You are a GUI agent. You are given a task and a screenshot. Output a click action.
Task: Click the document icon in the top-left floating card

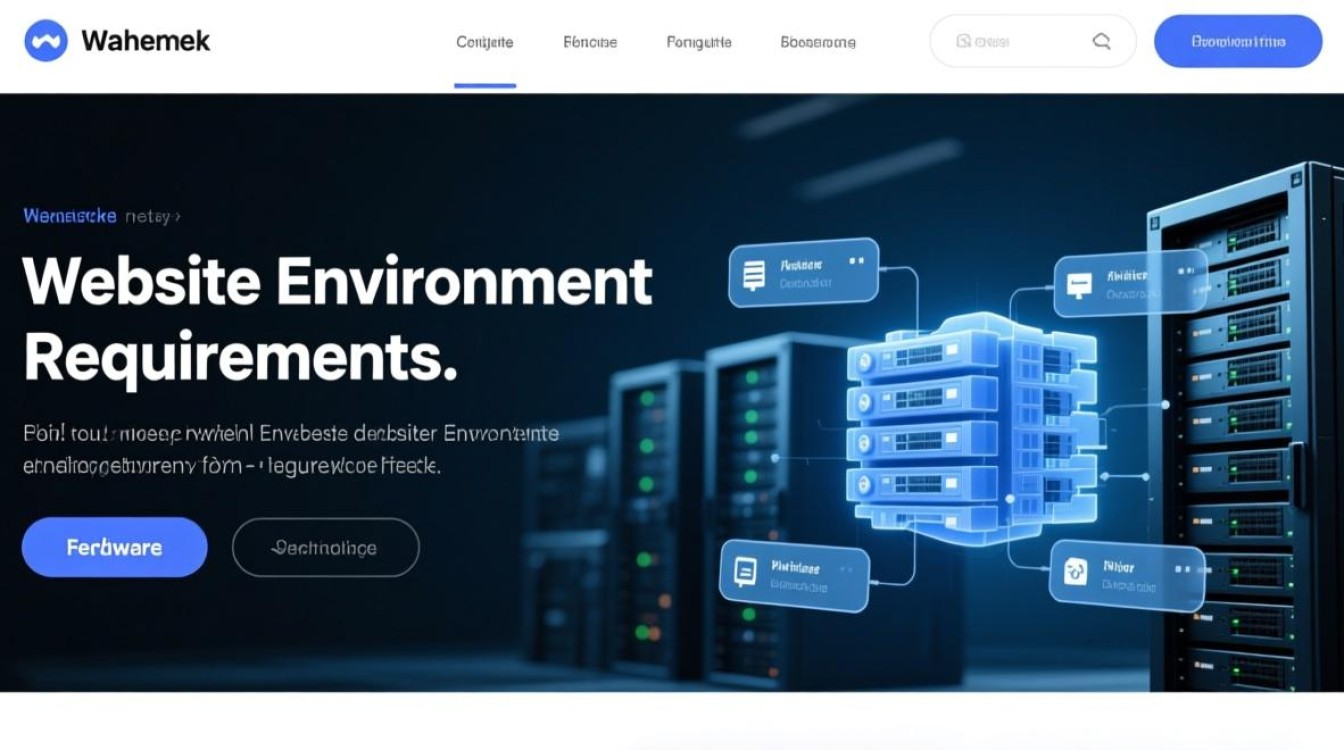[x=754, y=273]
